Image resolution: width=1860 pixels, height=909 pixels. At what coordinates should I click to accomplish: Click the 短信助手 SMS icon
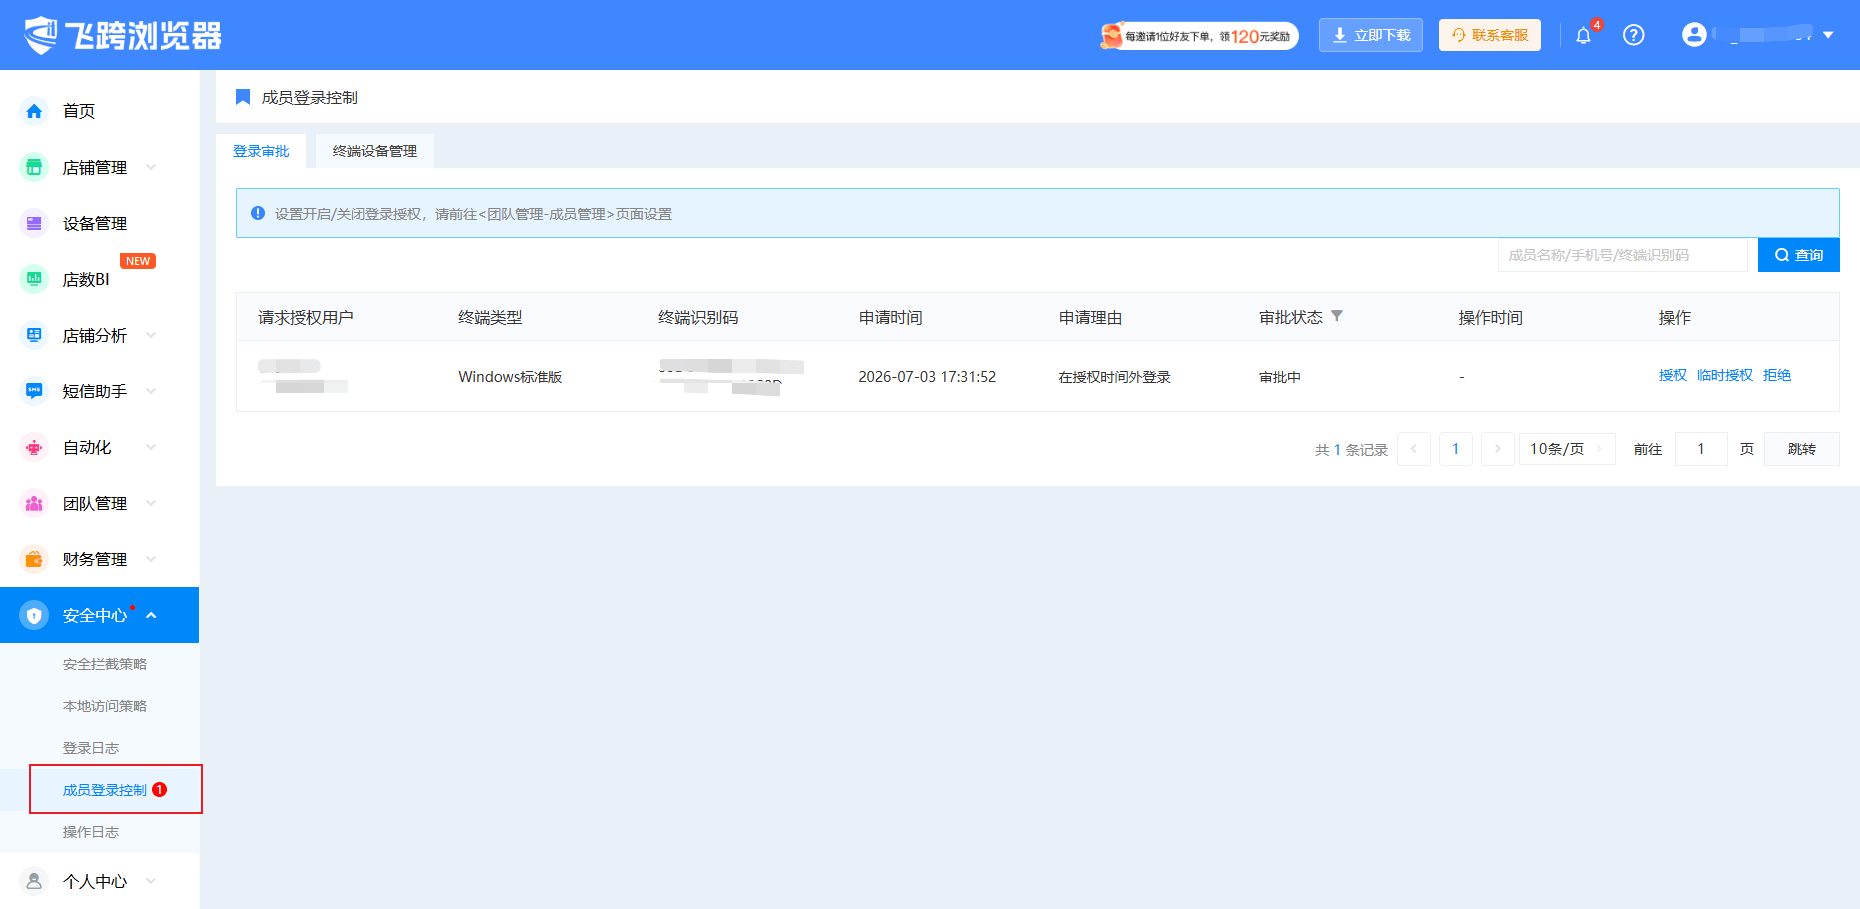34,391
